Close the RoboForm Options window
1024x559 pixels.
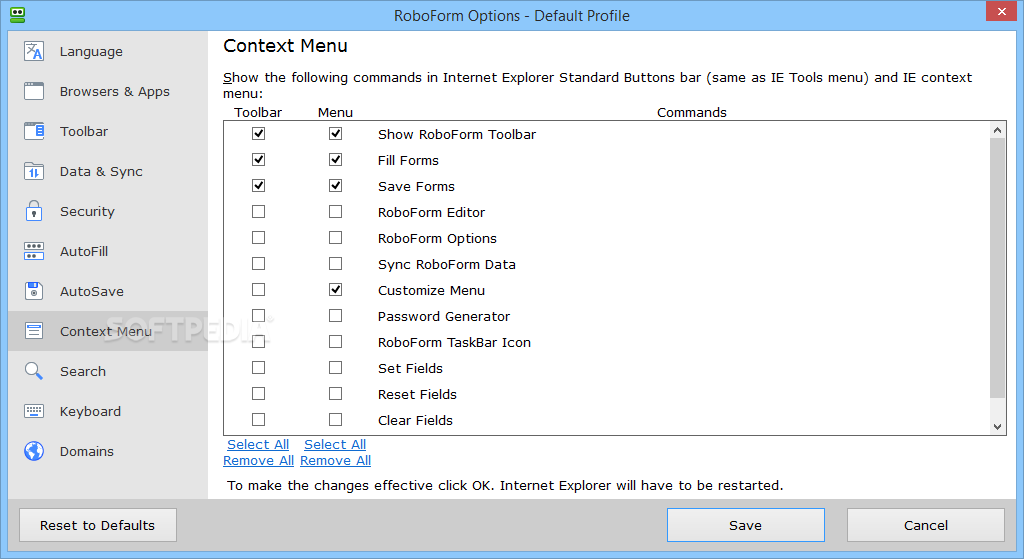(x=1002, y=11)
